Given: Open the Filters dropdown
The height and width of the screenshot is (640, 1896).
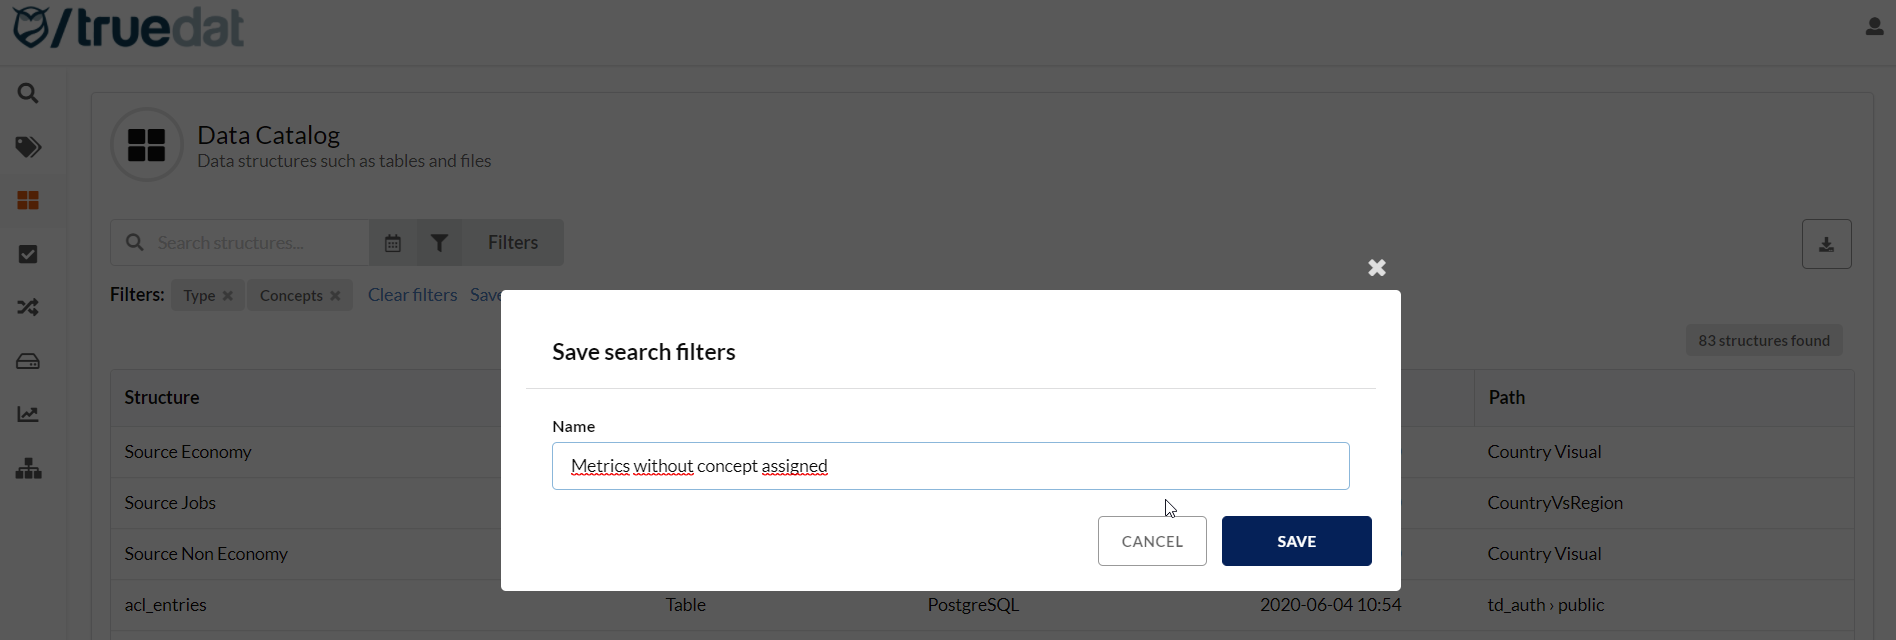Looking at the screenshot, I should (x=512, y=242).
